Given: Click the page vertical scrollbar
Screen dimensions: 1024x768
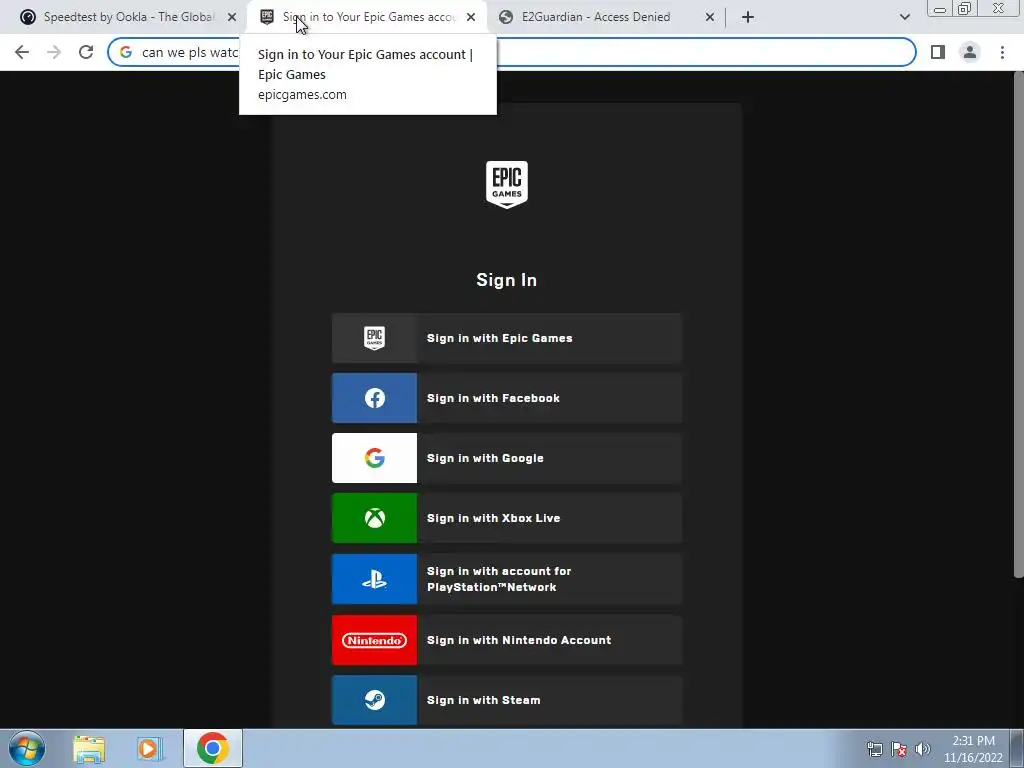Looking at the screenshot, I should click(1018, 325).
